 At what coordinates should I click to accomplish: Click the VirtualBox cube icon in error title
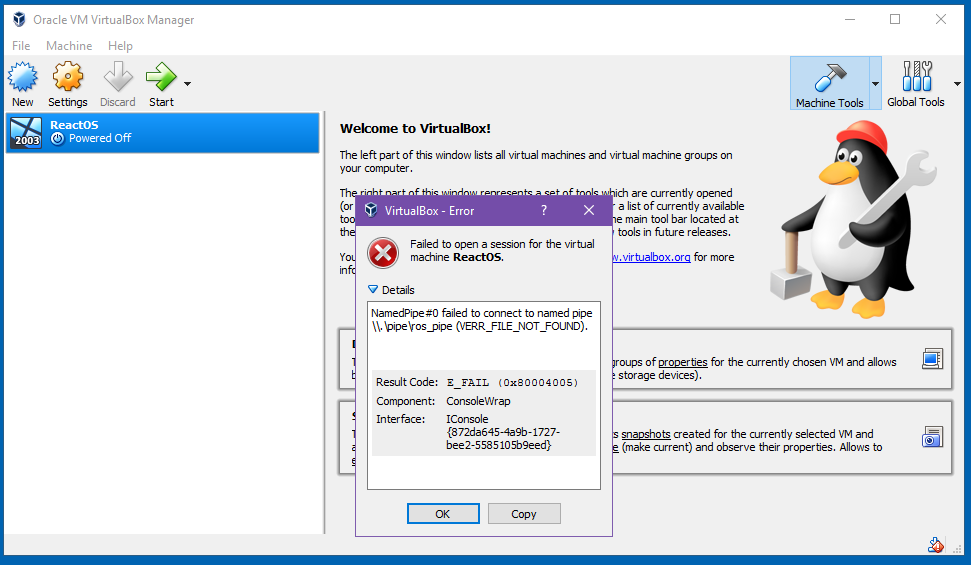click(x=371, y=210)
